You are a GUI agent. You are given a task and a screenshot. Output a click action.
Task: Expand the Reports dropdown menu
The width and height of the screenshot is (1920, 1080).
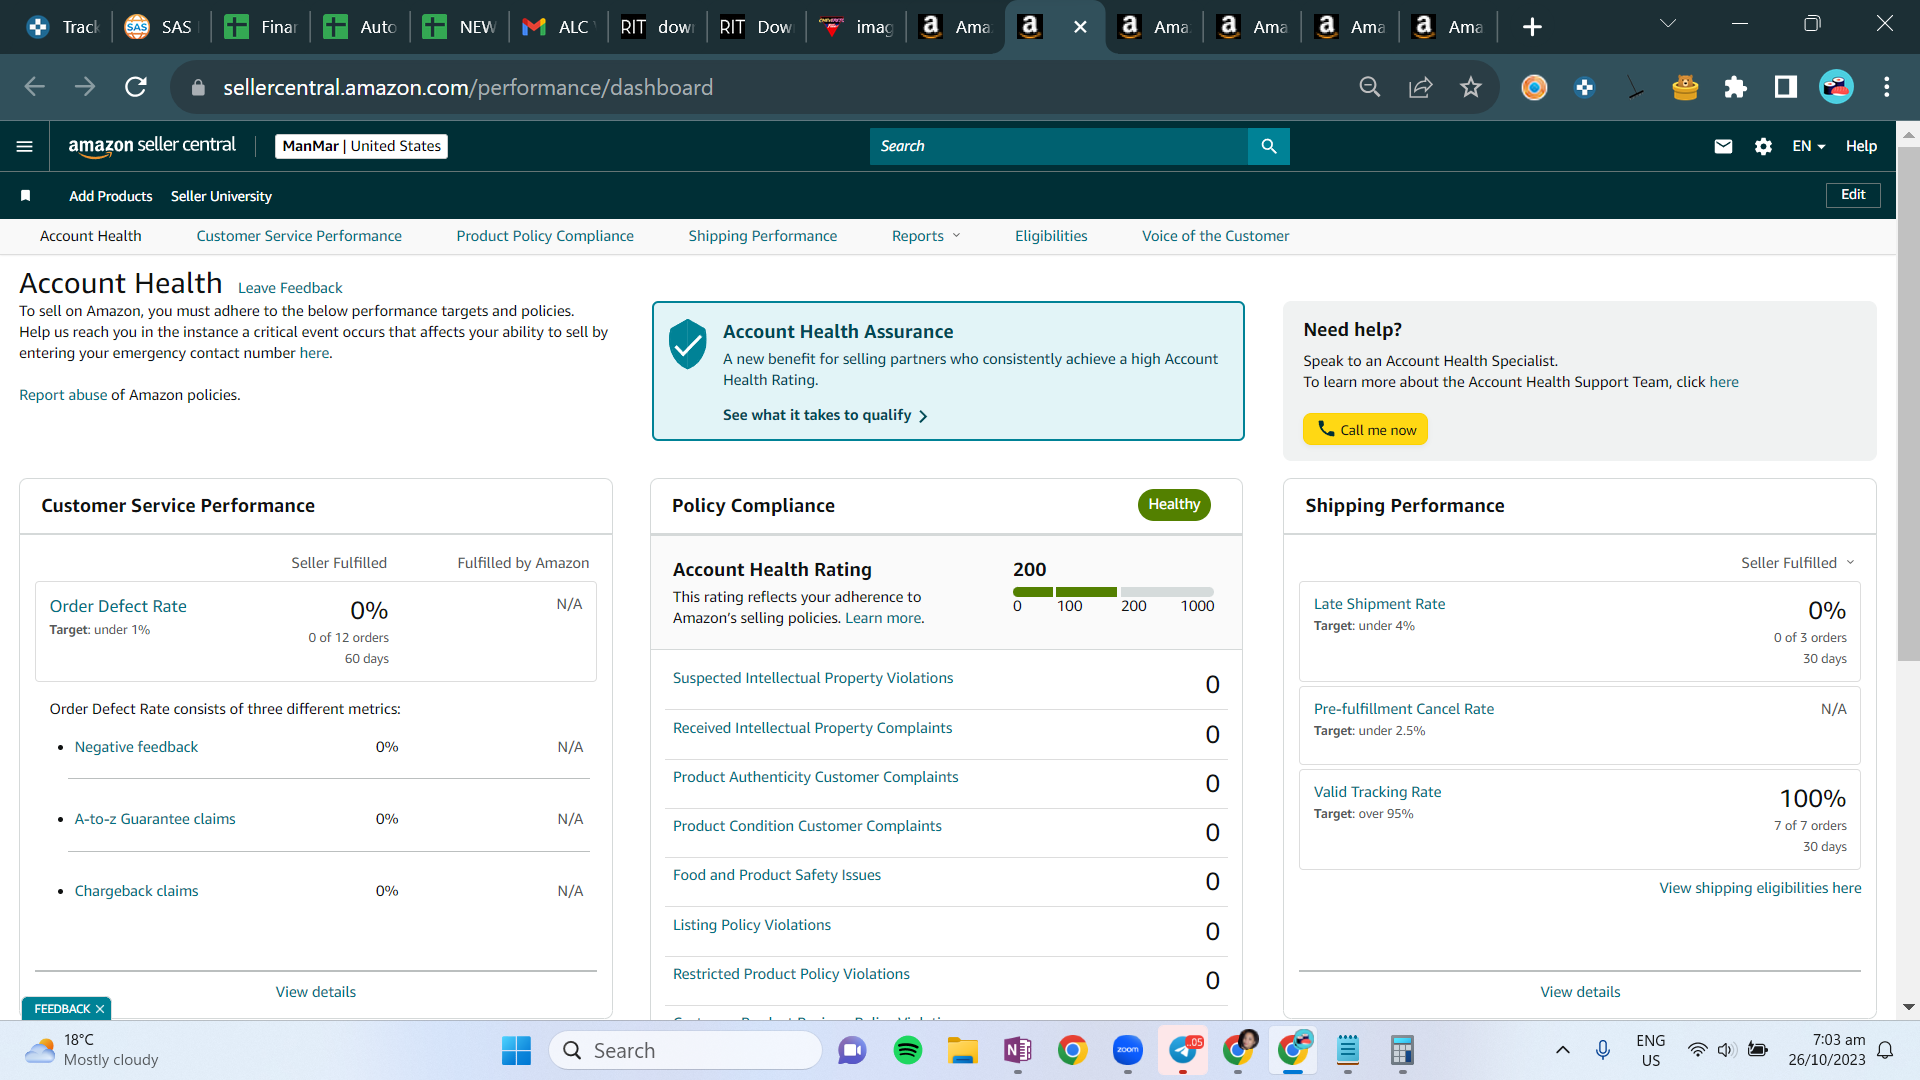click(x=926, y=236)
